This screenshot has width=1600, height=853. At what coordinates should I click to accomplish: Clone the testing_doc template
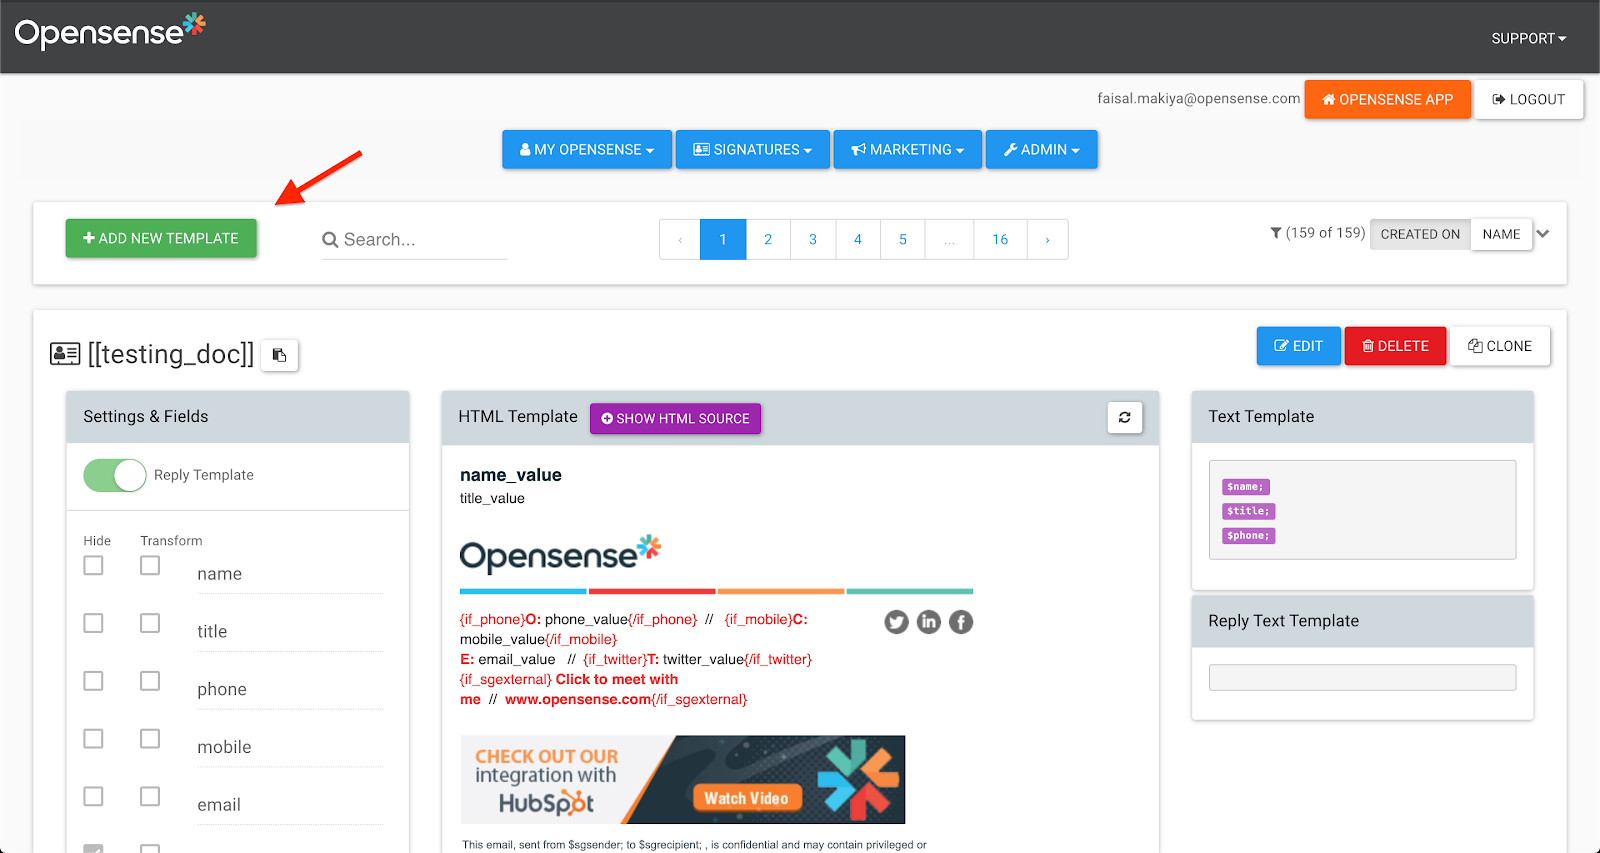coord(1500,346)
